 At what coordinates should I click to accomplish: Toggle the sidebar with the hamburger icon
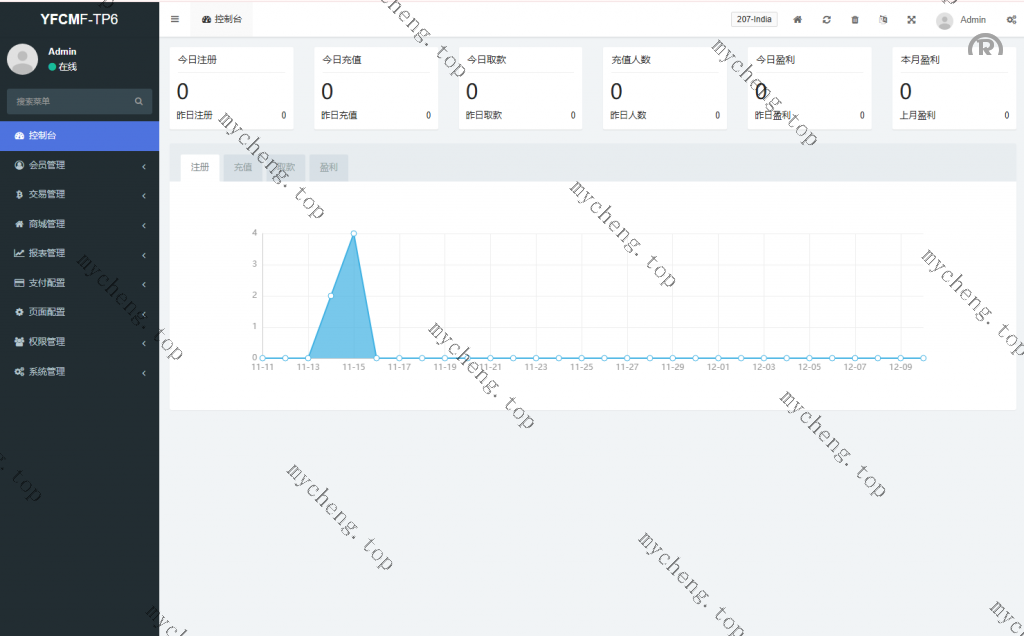175,19
